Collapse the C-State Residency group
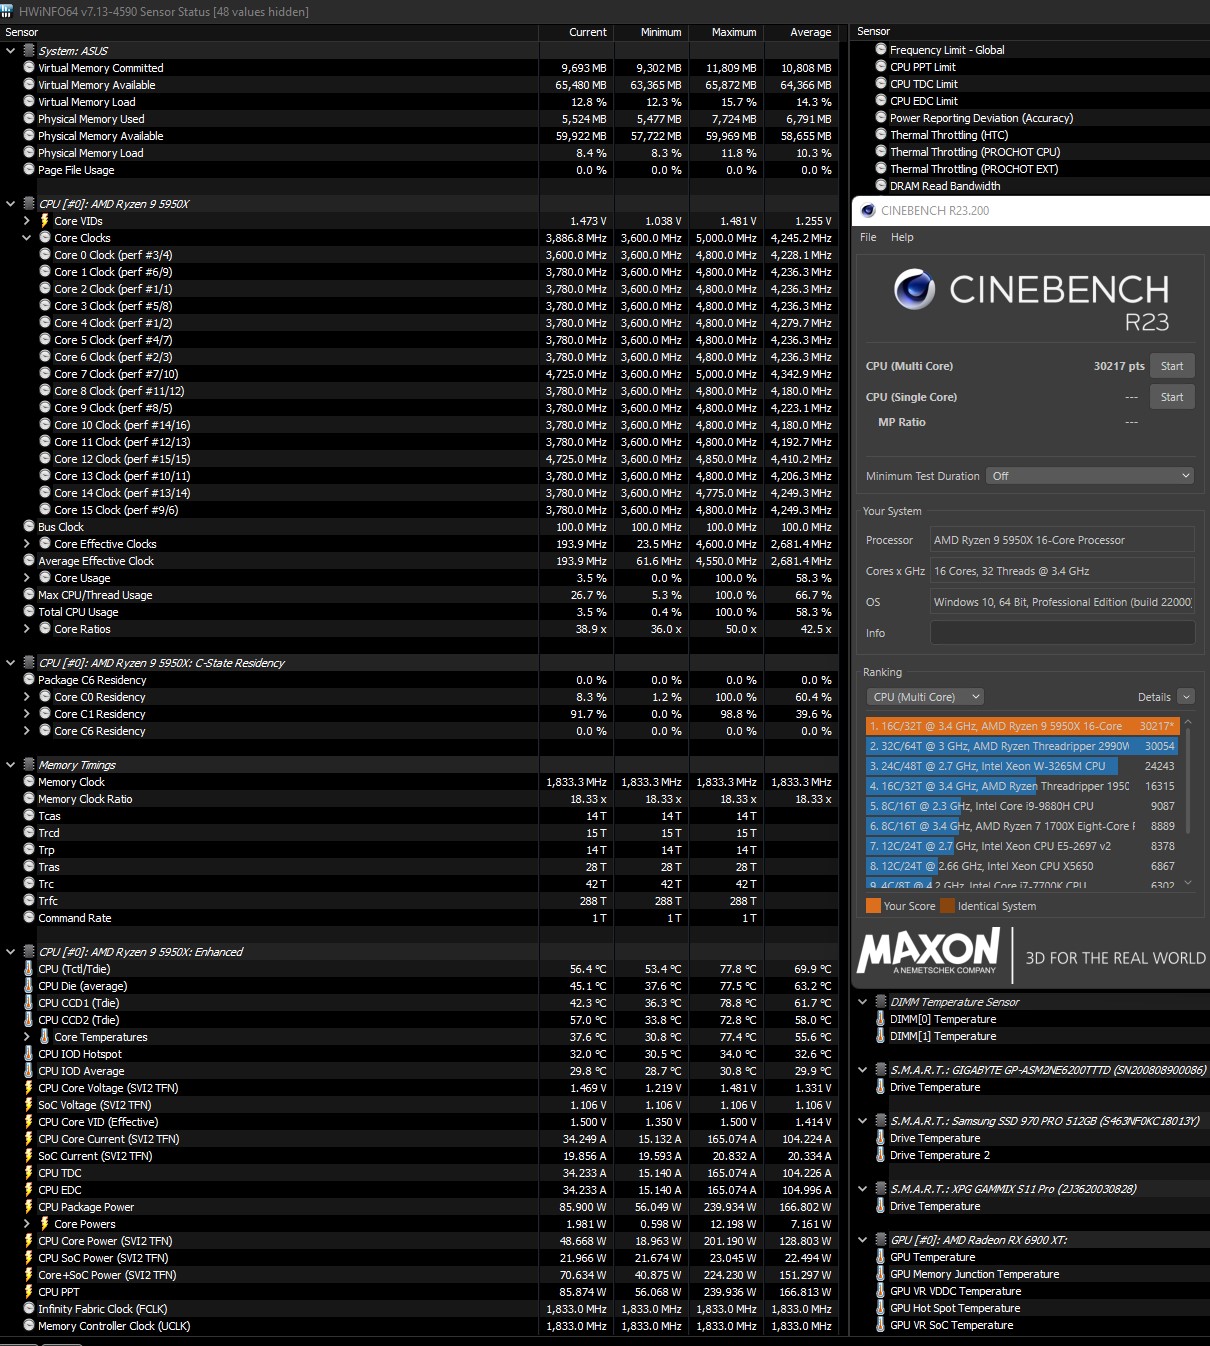Image resolution: width=1210 pixels, height=1346 pixels. [x=11, y=662]
